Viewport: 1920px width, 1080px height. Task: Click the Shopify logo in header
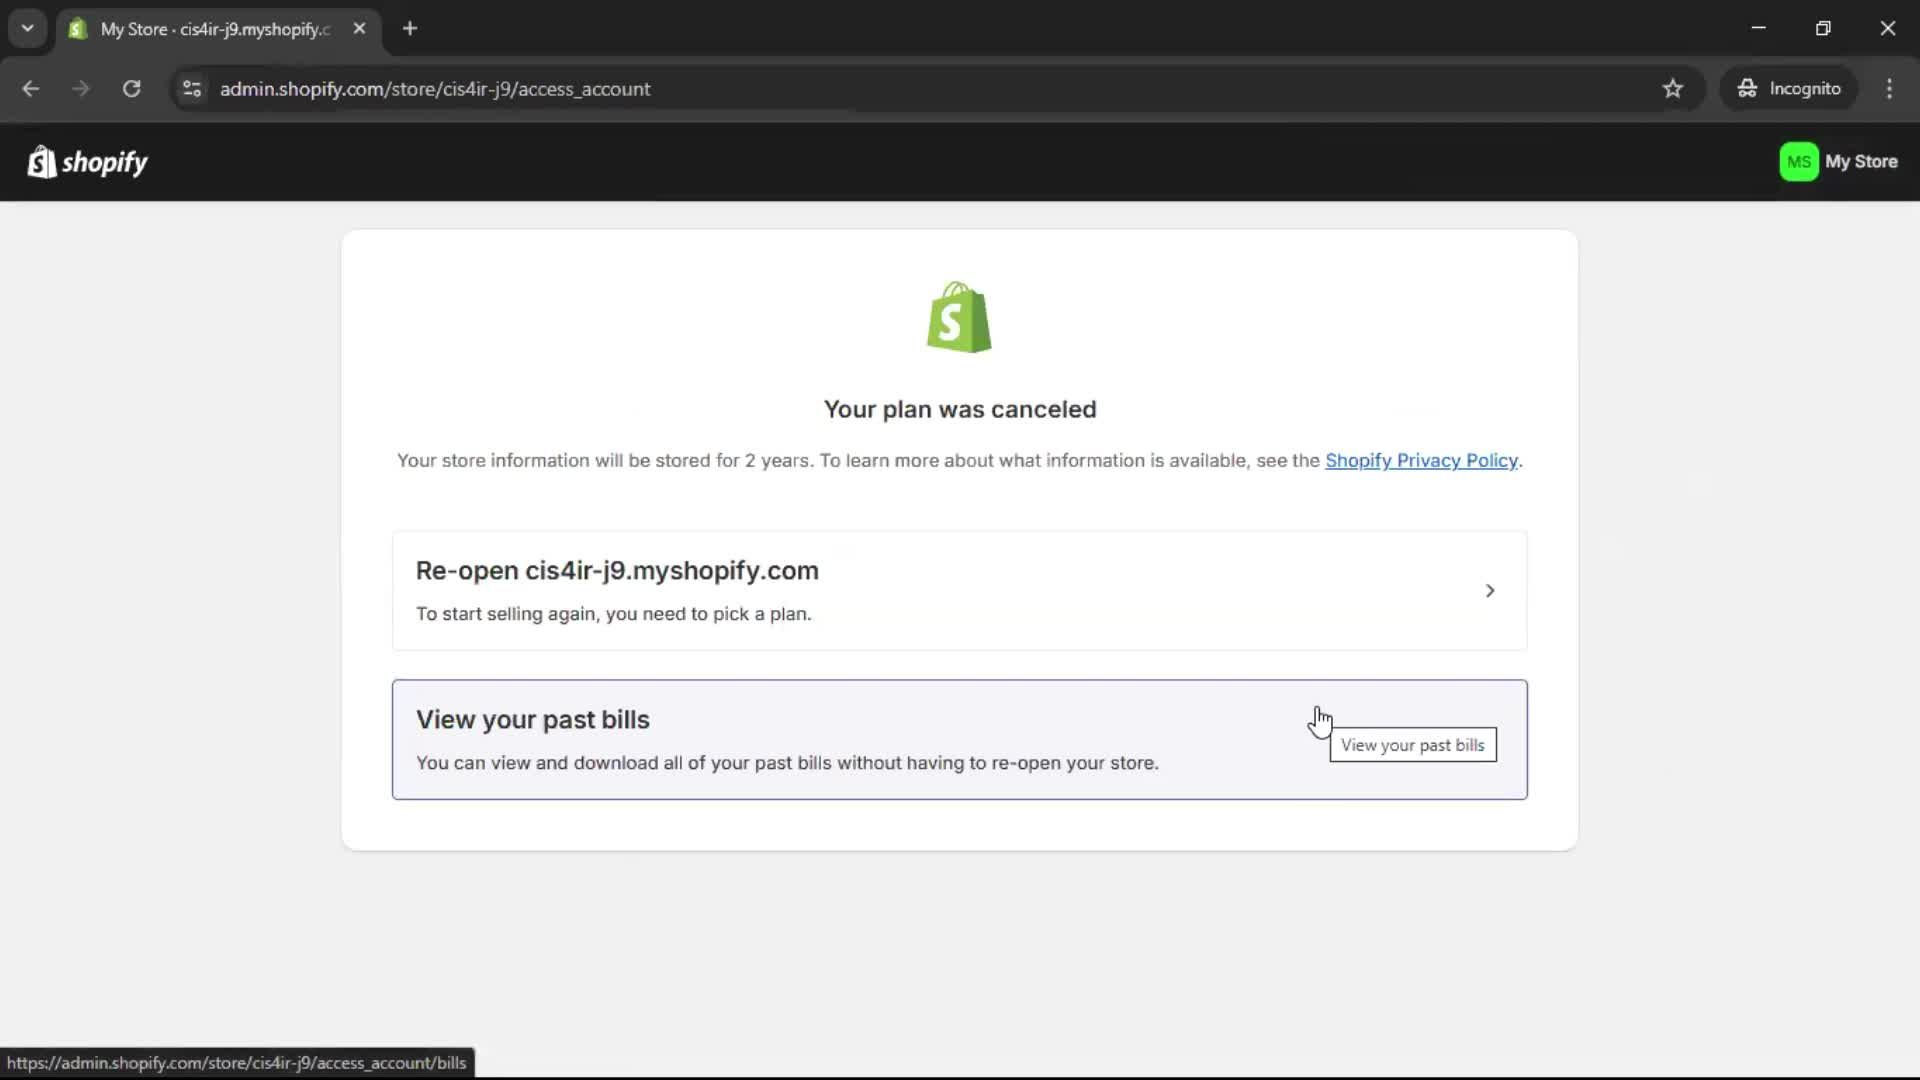click(x=87, y=162)
